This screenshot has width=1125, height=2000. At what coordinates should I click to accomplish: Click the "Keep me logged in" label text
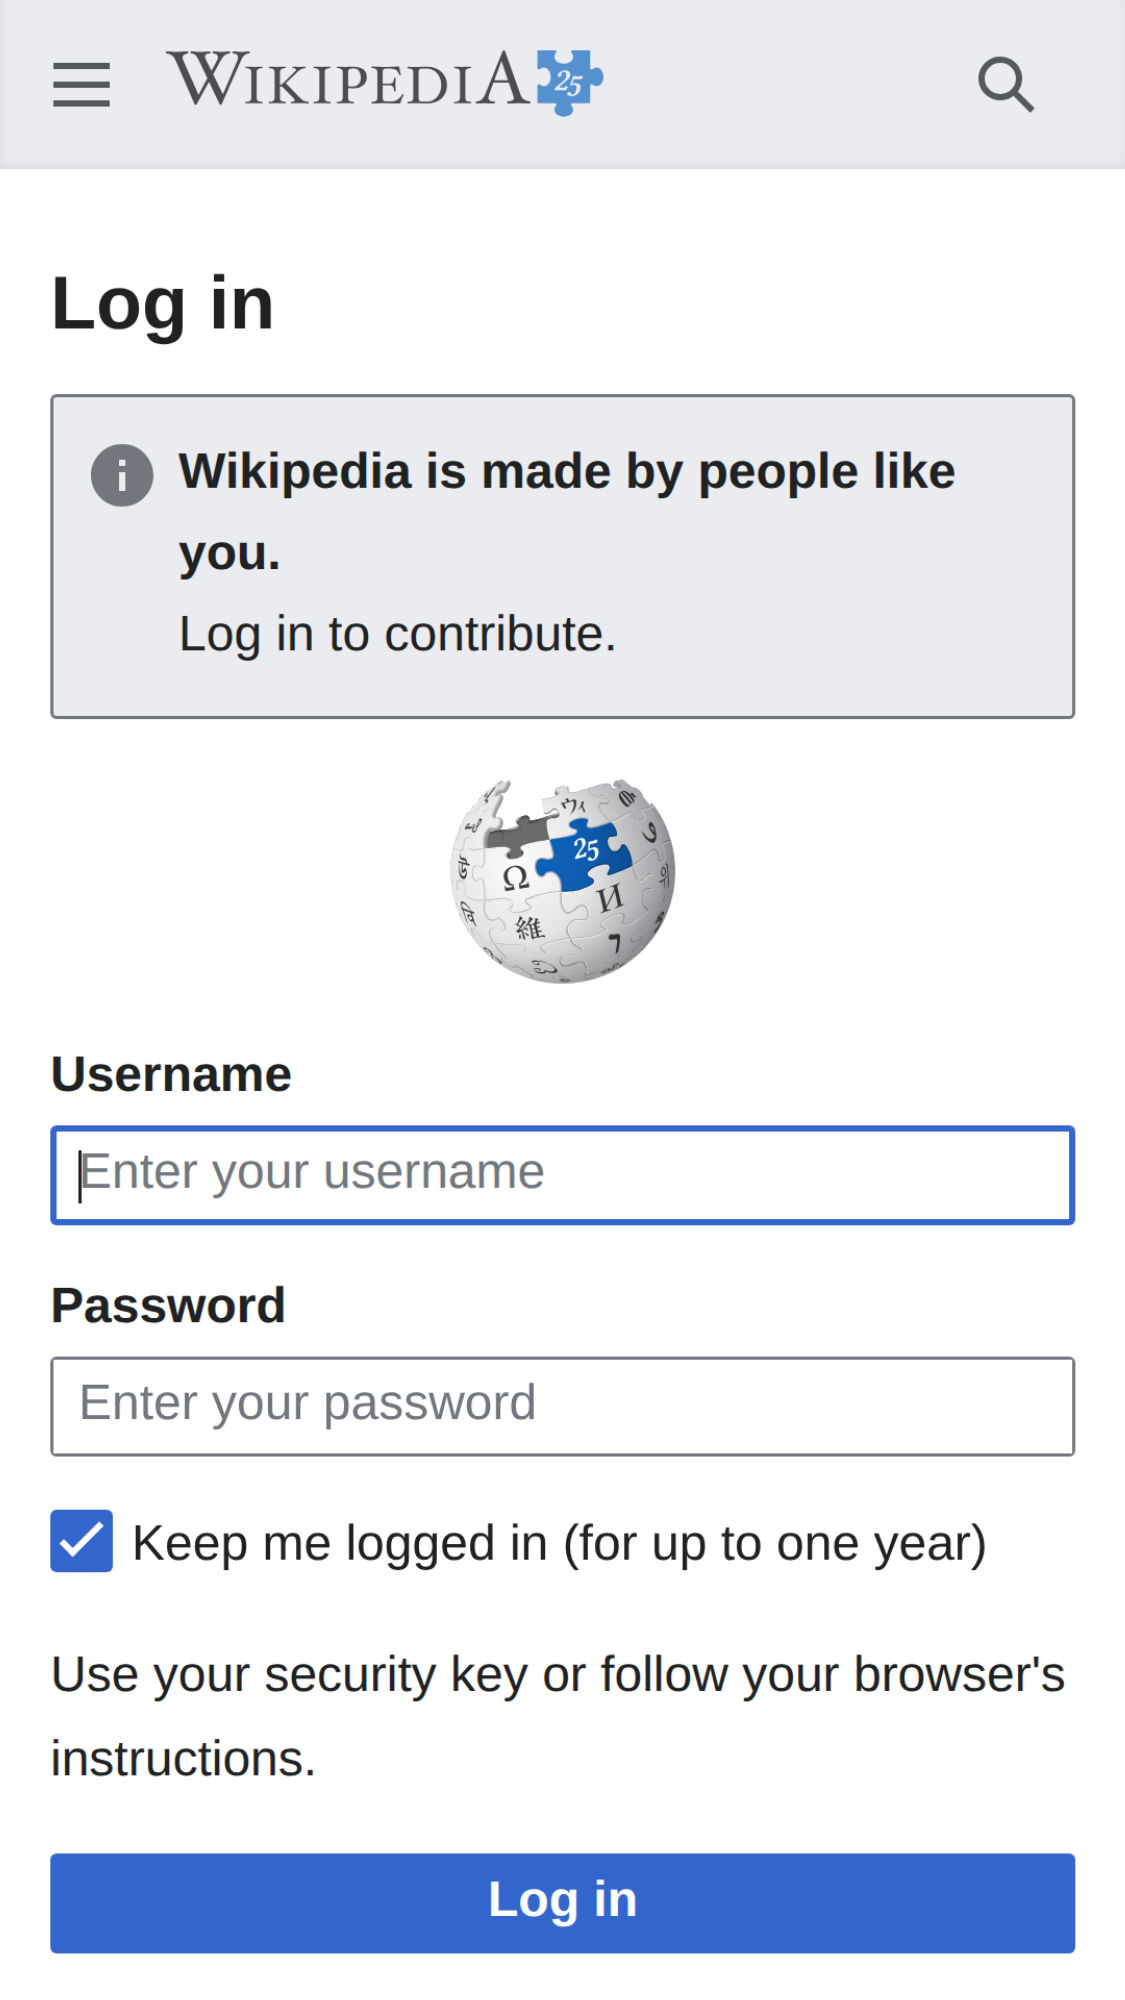(x=559, y=1543)
